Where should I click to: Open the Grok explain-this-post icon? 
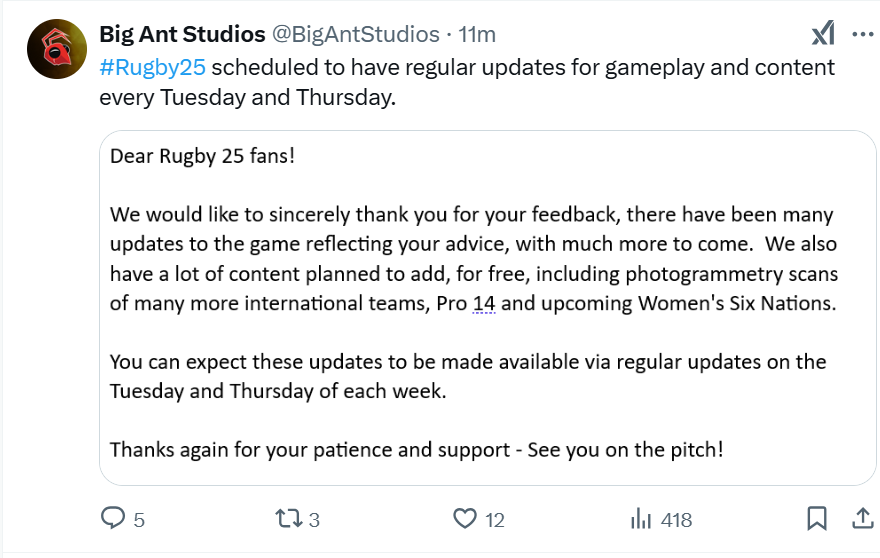tap(823, 34)
